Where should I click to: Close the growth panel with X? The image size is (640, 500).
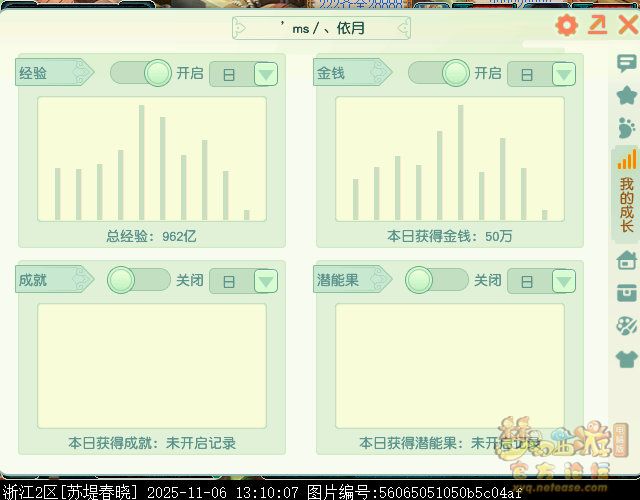[x=628, y=26]
